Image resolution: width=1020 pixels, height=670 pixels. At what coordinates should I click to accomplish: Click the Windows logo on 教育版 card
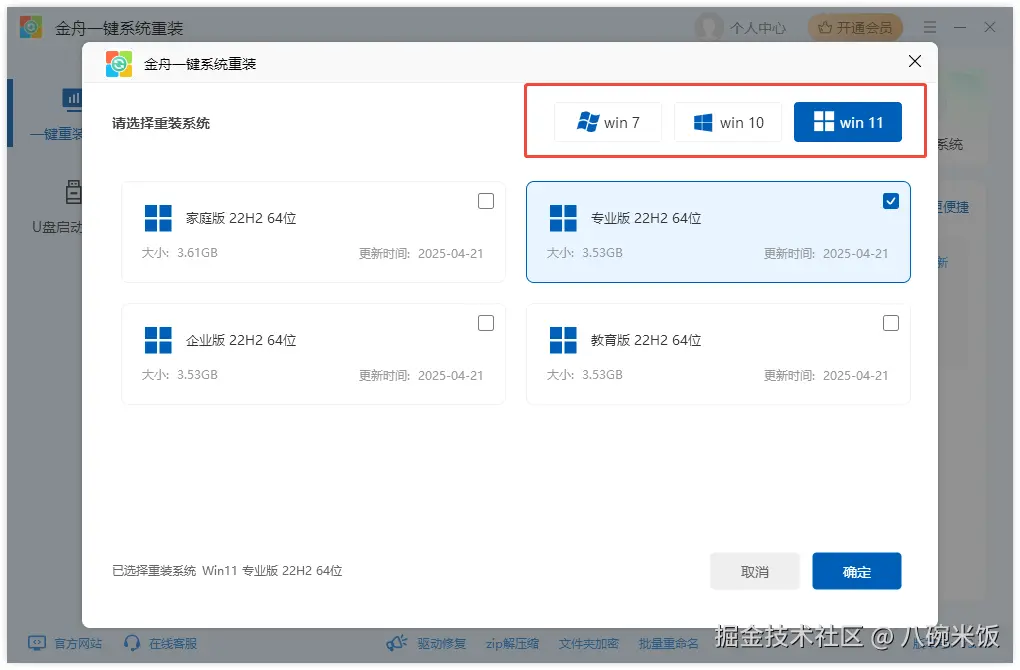[x=563, y=340]
